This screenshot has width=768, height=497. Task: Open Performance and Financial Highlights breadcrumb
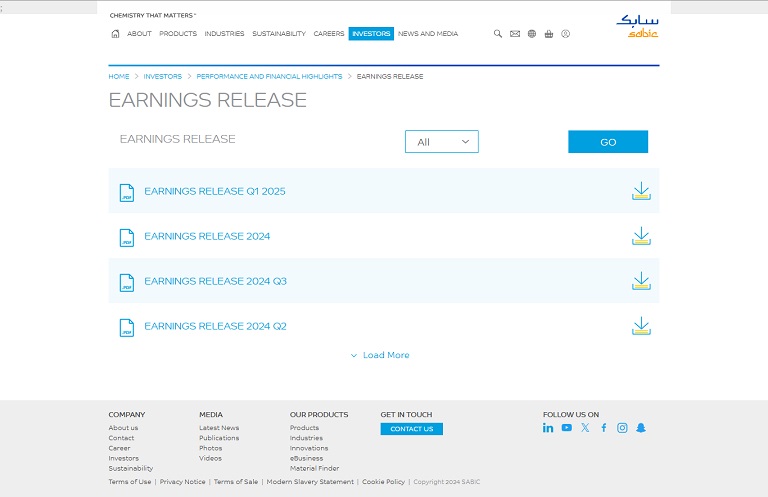point(269,76)
